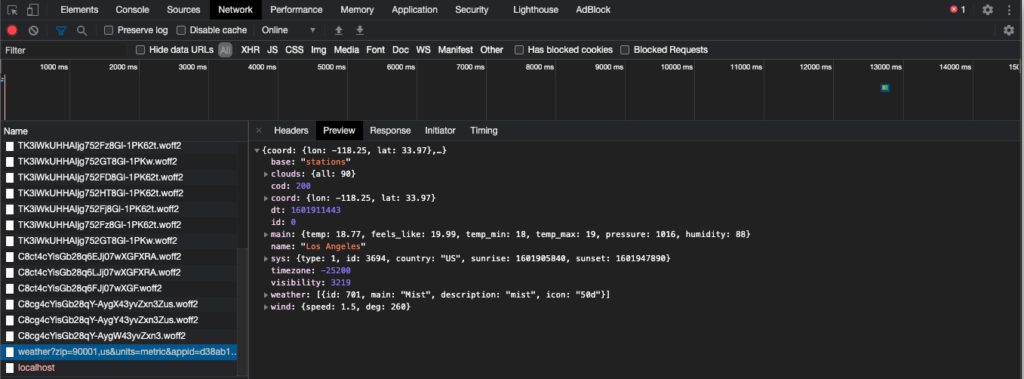1024x379 pixels.
Task: Open the Response tab
Action: click(x=391, y=131)
